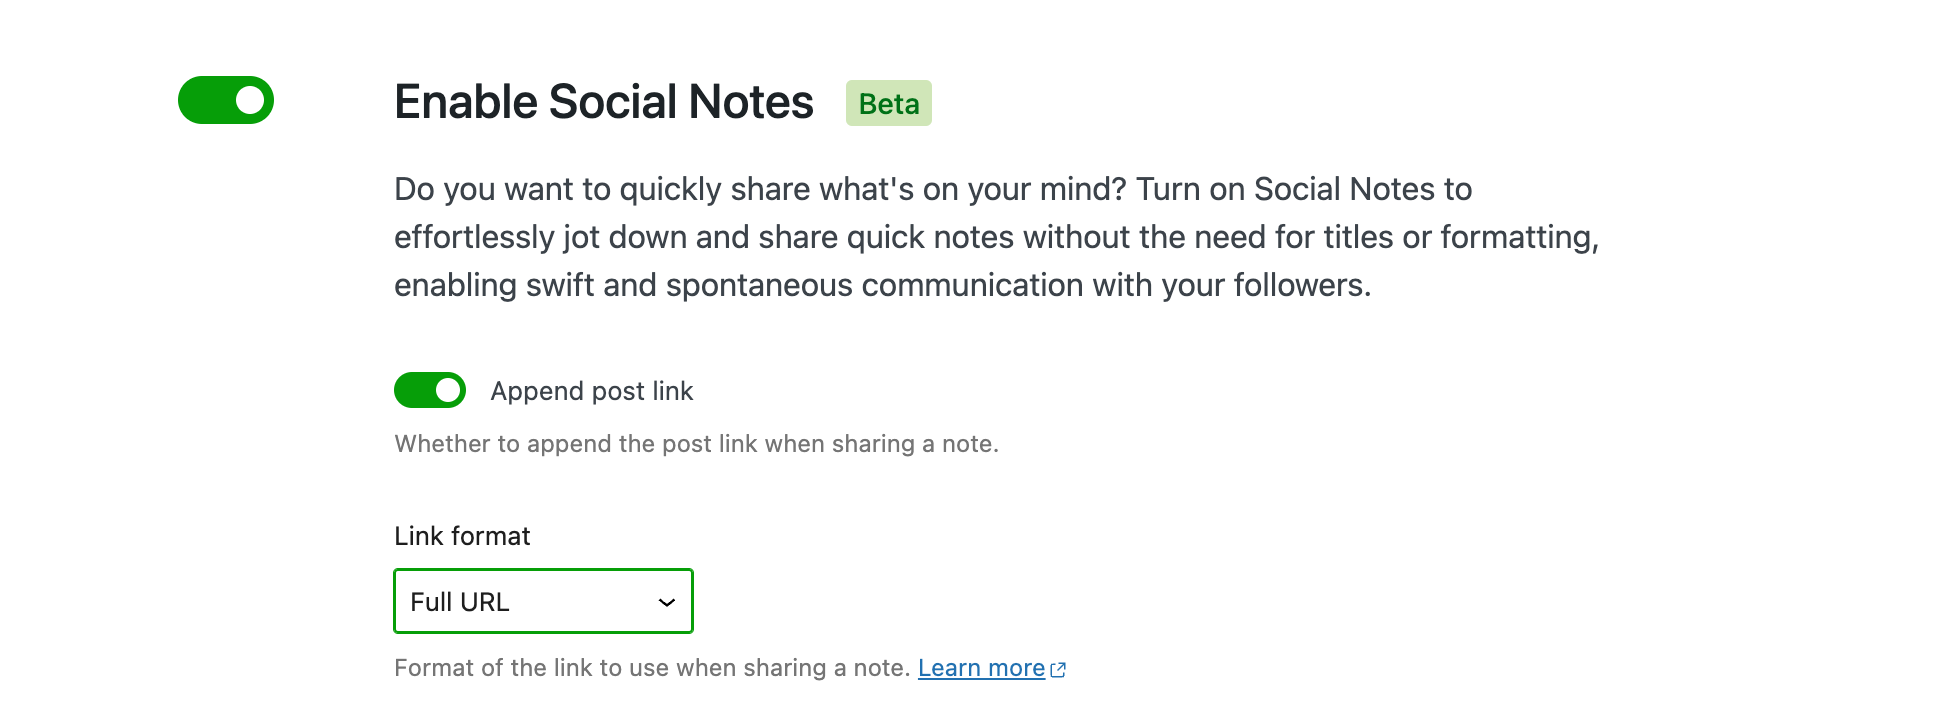The width and height of the screenshot is (1956, 726).
Task: Open the Link format dropdown
Action: (x=543, y=601)
